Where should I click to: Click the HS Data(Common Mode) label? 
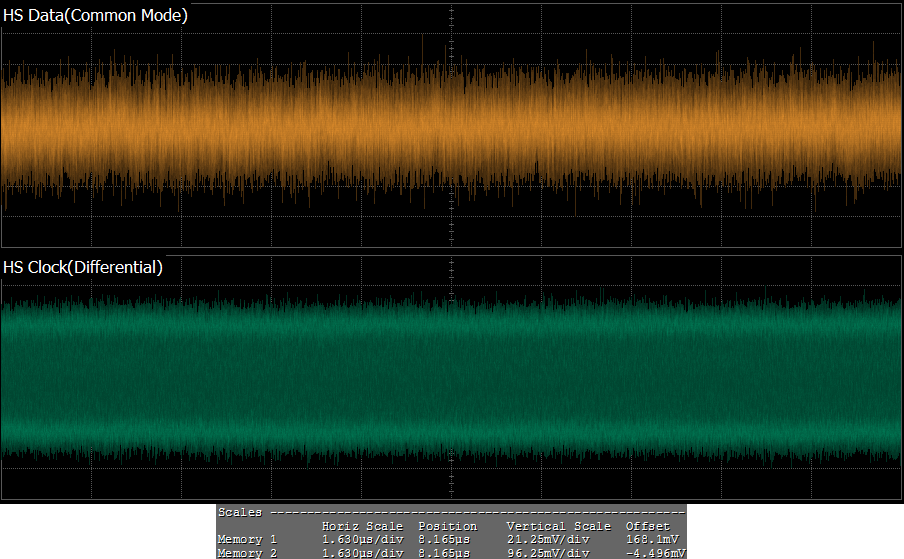tap(95, 16)
